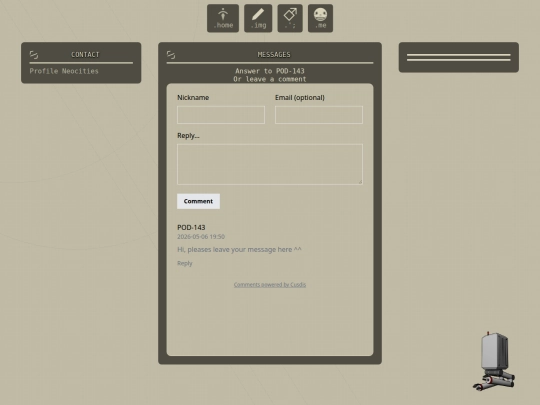The height and width of the screenshot is (405, 540).
Task: Click inside the Reply text area
Action: (x=270, y=164)
